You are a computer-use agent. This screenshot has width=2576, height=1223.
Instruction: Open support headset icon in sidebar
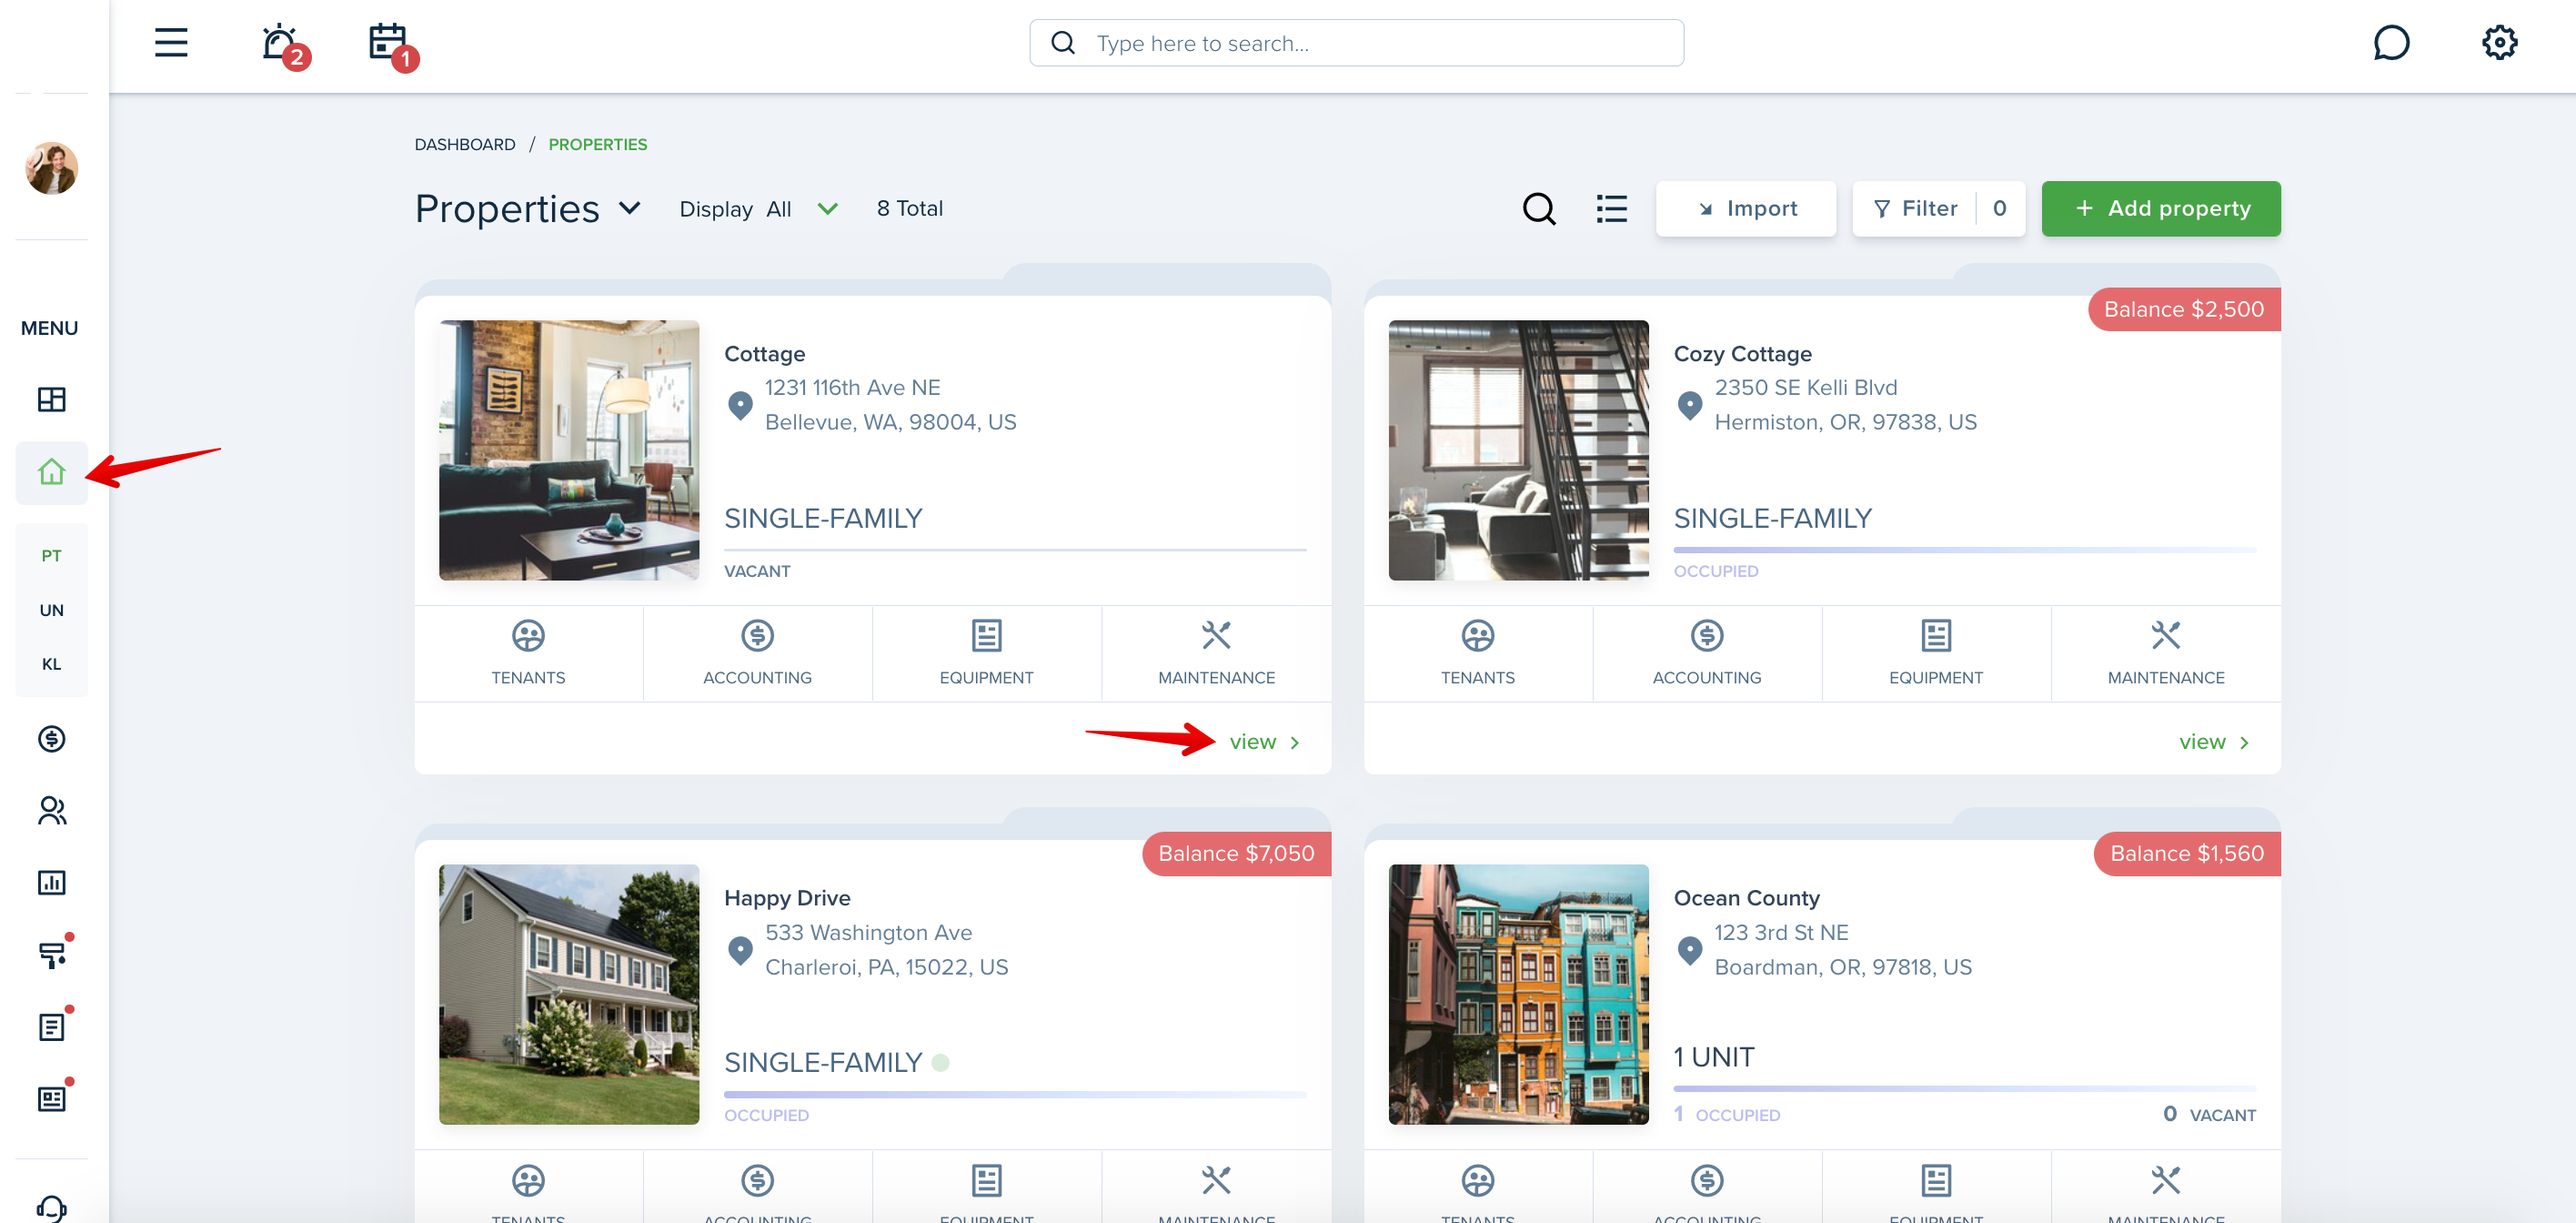(51, 1209)
